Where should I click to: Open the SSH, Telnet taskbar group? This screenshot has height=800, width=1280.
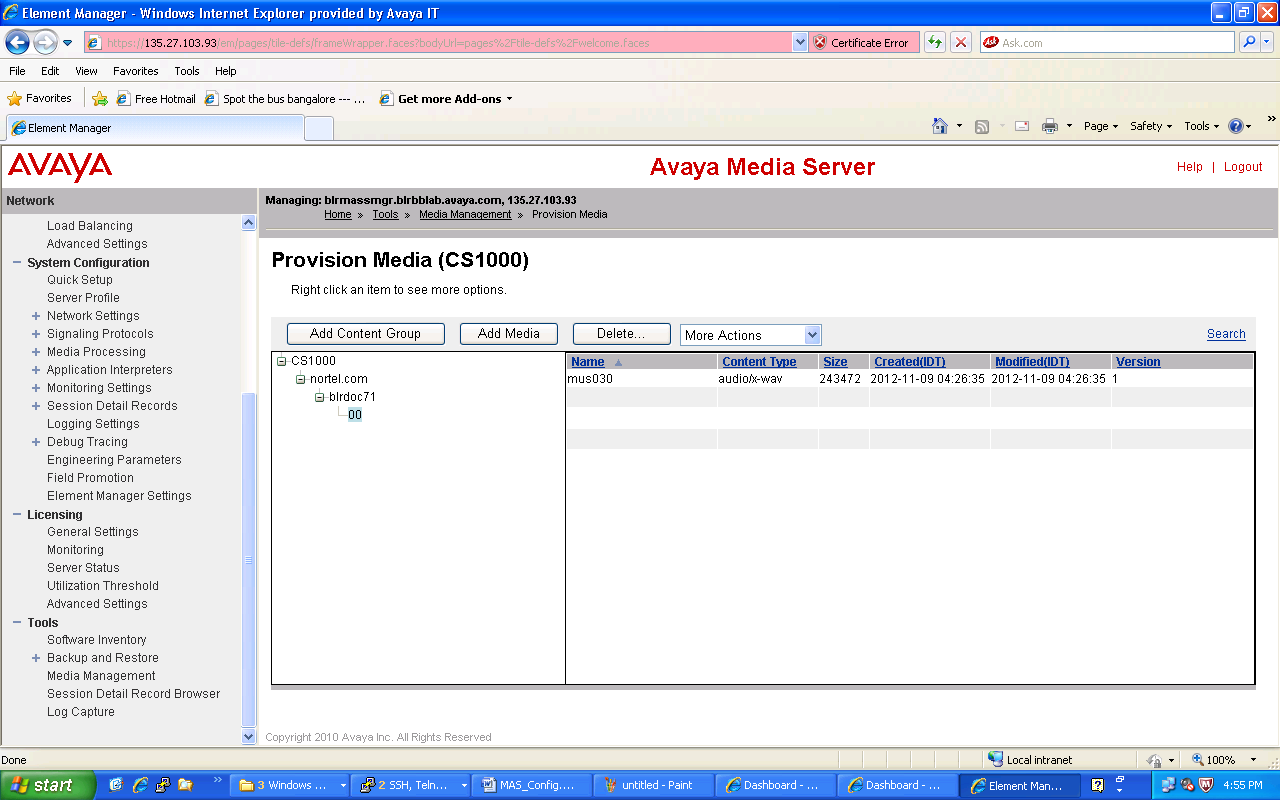coord(412,785)
